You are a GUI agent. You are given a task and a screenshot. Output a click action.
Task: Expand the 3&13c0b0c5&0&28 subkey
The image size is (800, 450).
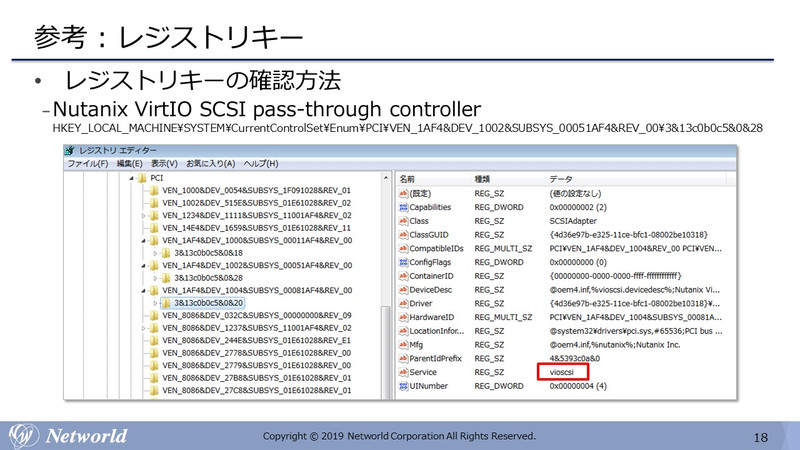[155, 278]
